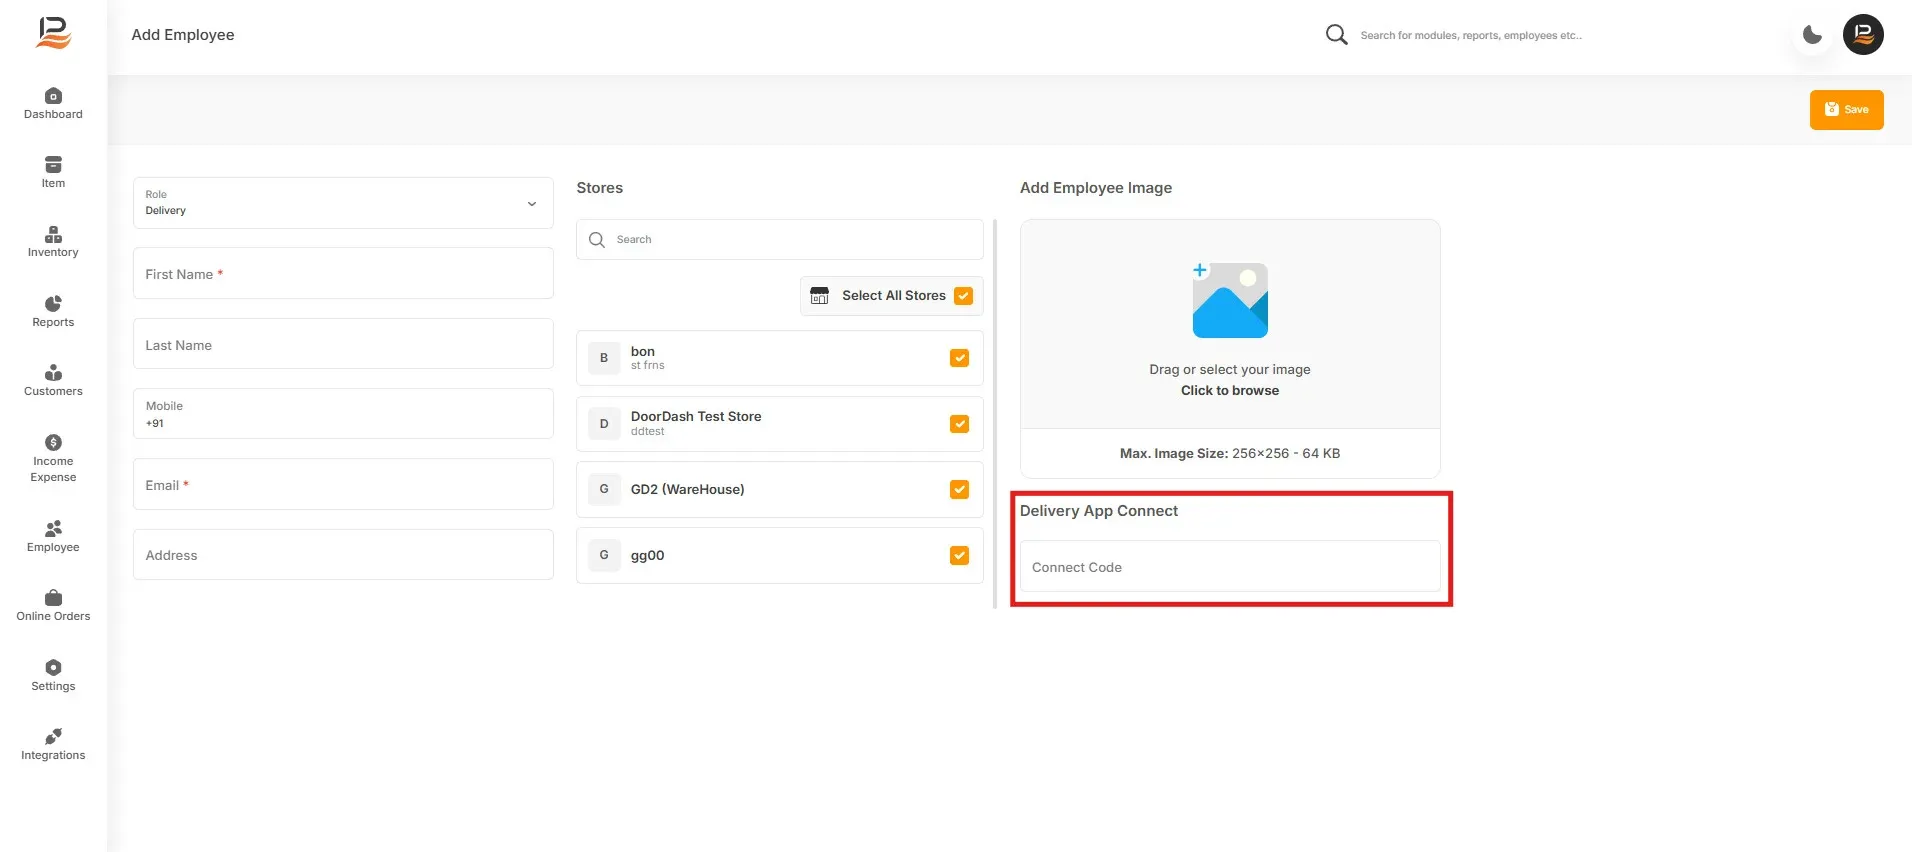Open the user profile avatar
The width and height of the screenshot is (1912, 852).
click(x=1863, y=34)
